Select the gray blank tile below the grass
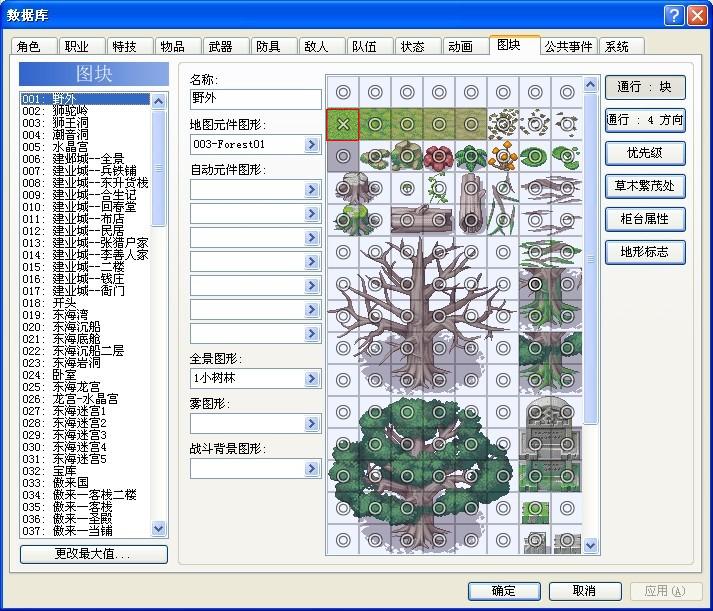 pos(343,156)
